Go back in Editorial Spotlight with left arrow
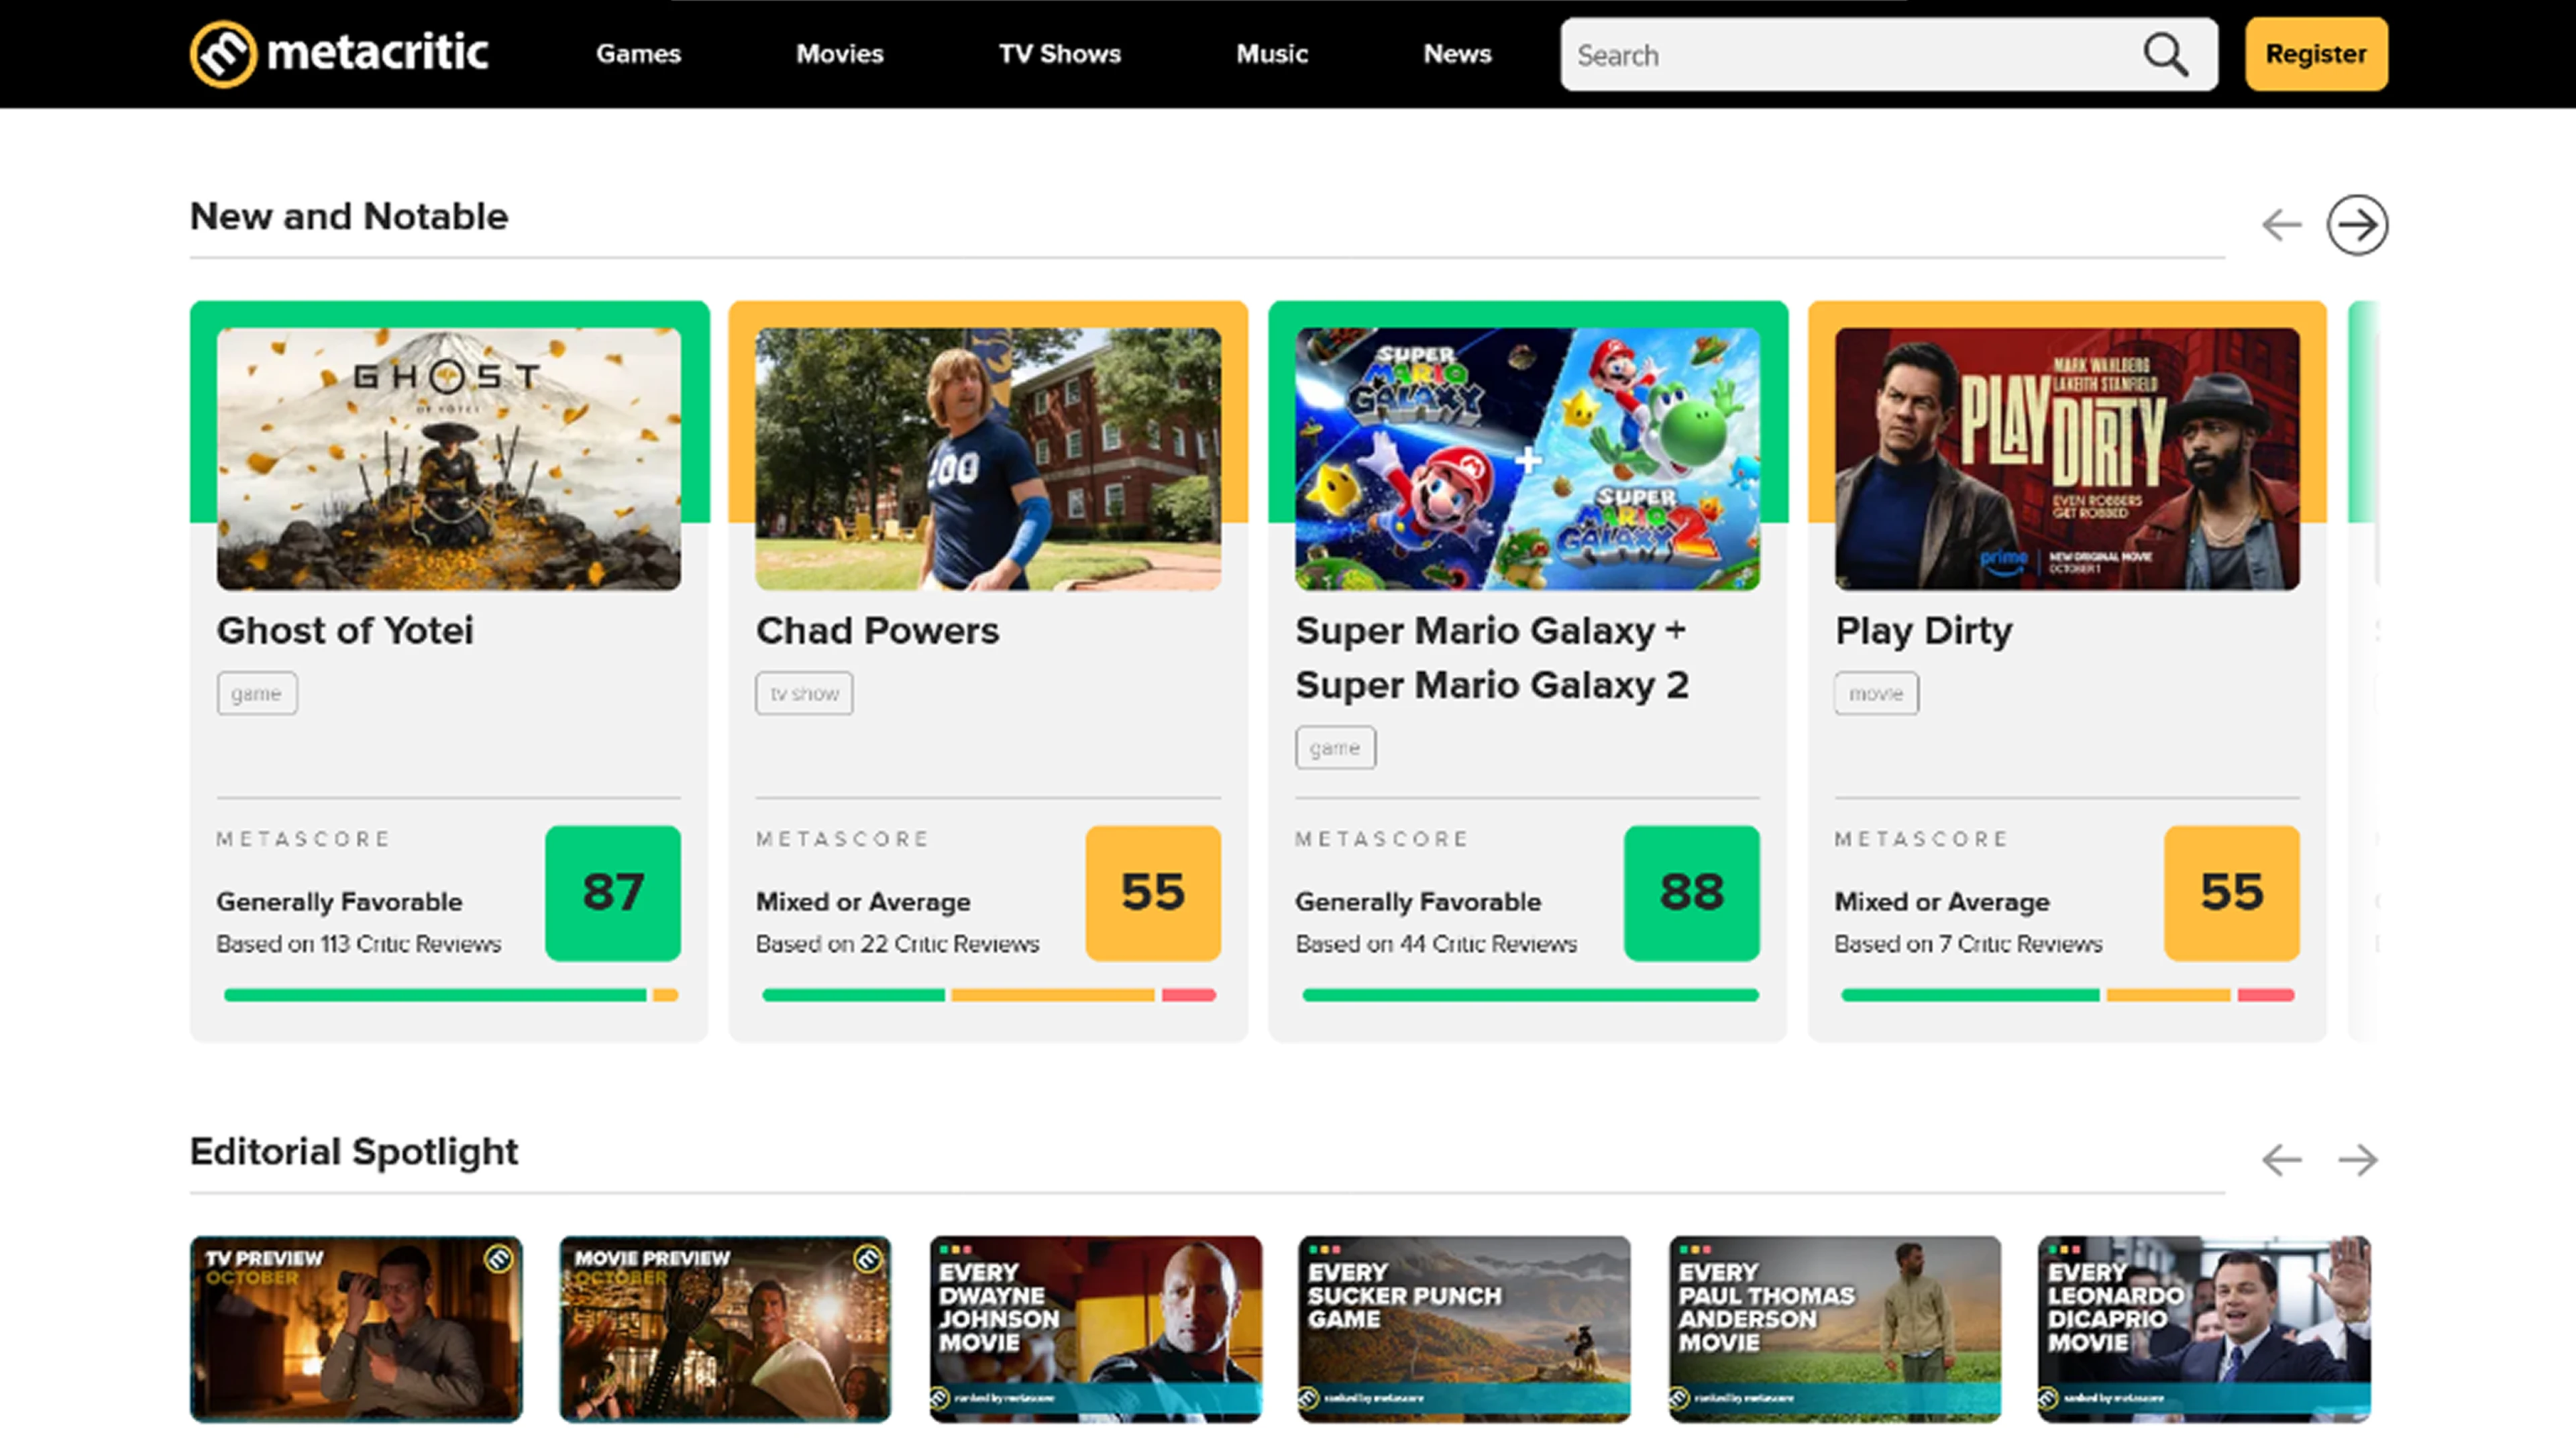The width and height of the screenshot is (2576, 1449). [2281, 1160]
